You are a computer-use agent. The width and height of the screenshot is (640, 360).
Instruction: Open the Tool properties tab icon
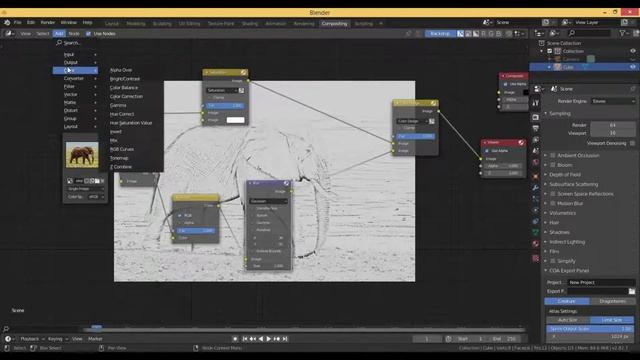click(x=536, y=103)
